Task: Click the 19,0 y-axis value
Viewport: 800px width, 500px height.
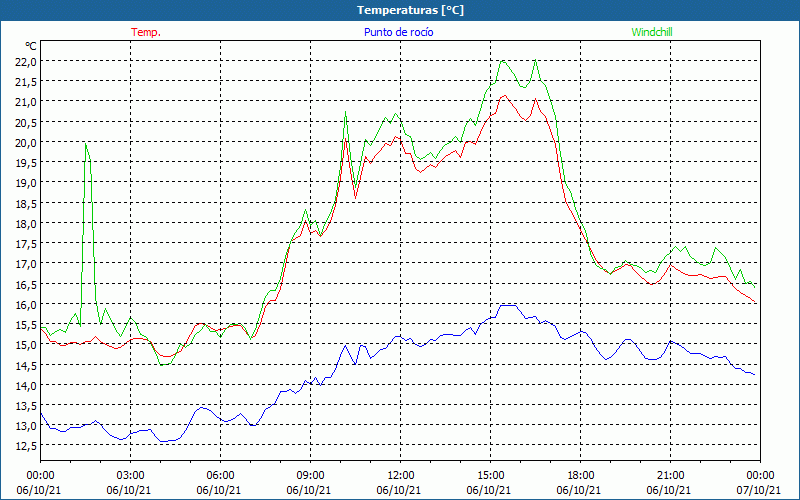Action: (26, 183)
